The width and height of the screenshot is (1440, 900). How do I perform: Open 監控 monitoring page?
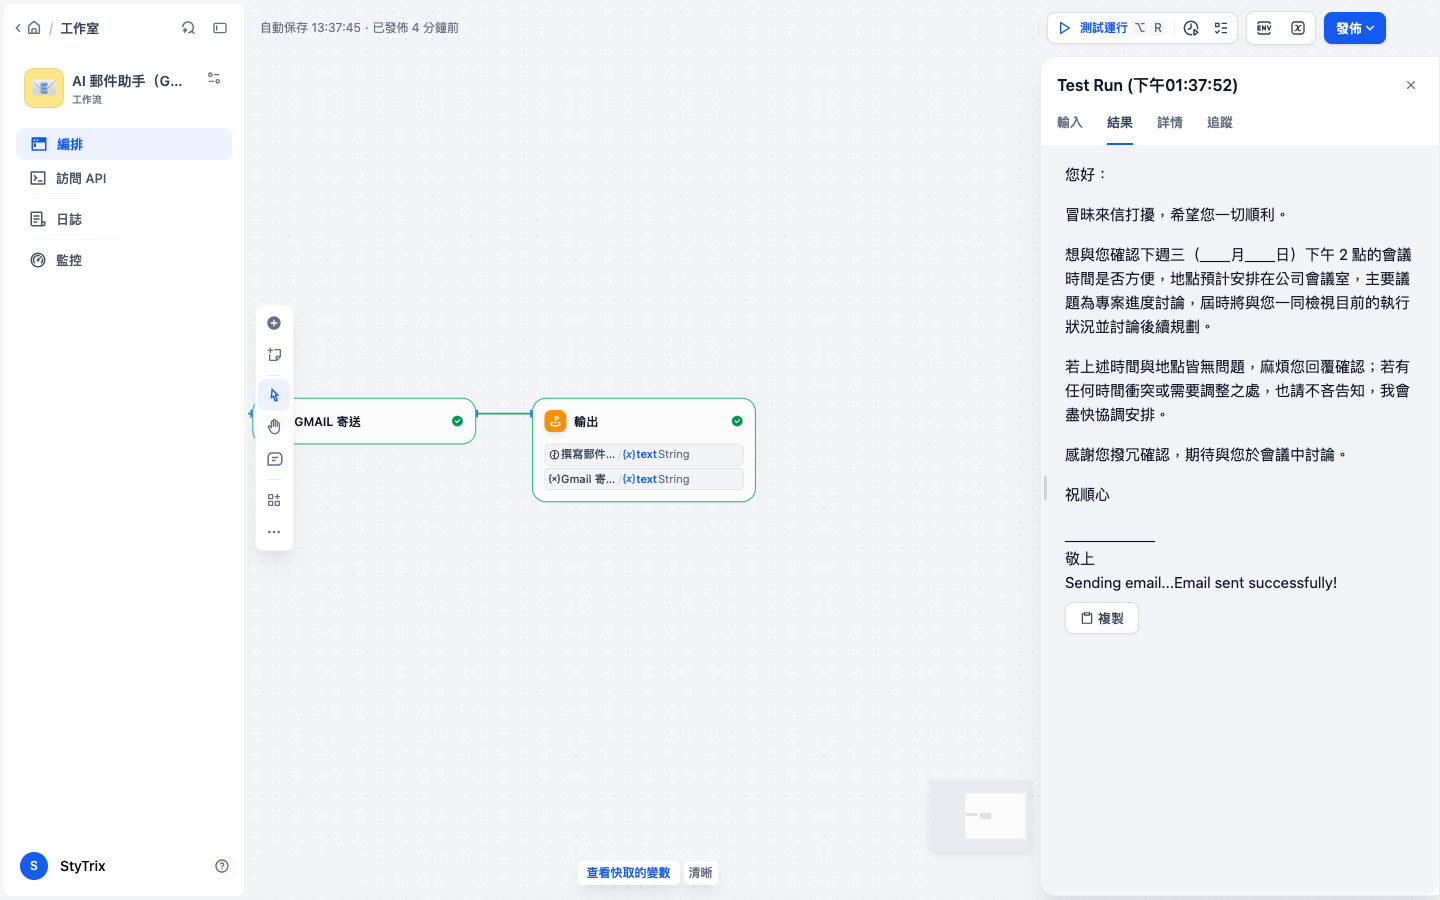[x=124, y=260]
